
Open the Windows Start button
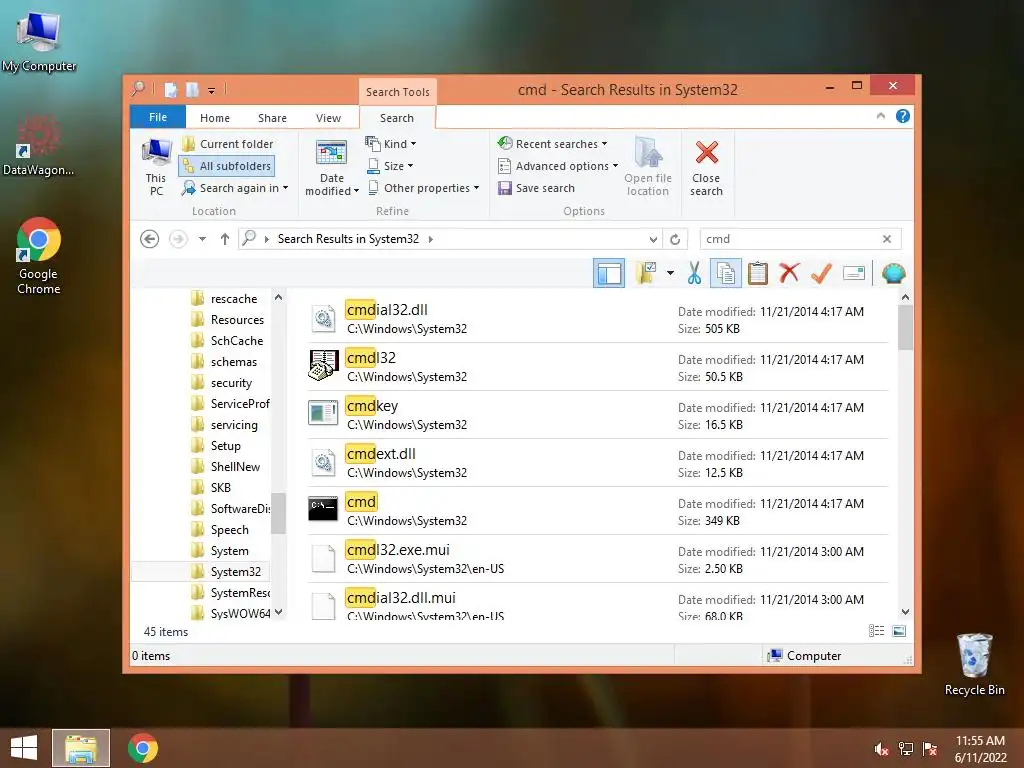[x=24, y=748]
